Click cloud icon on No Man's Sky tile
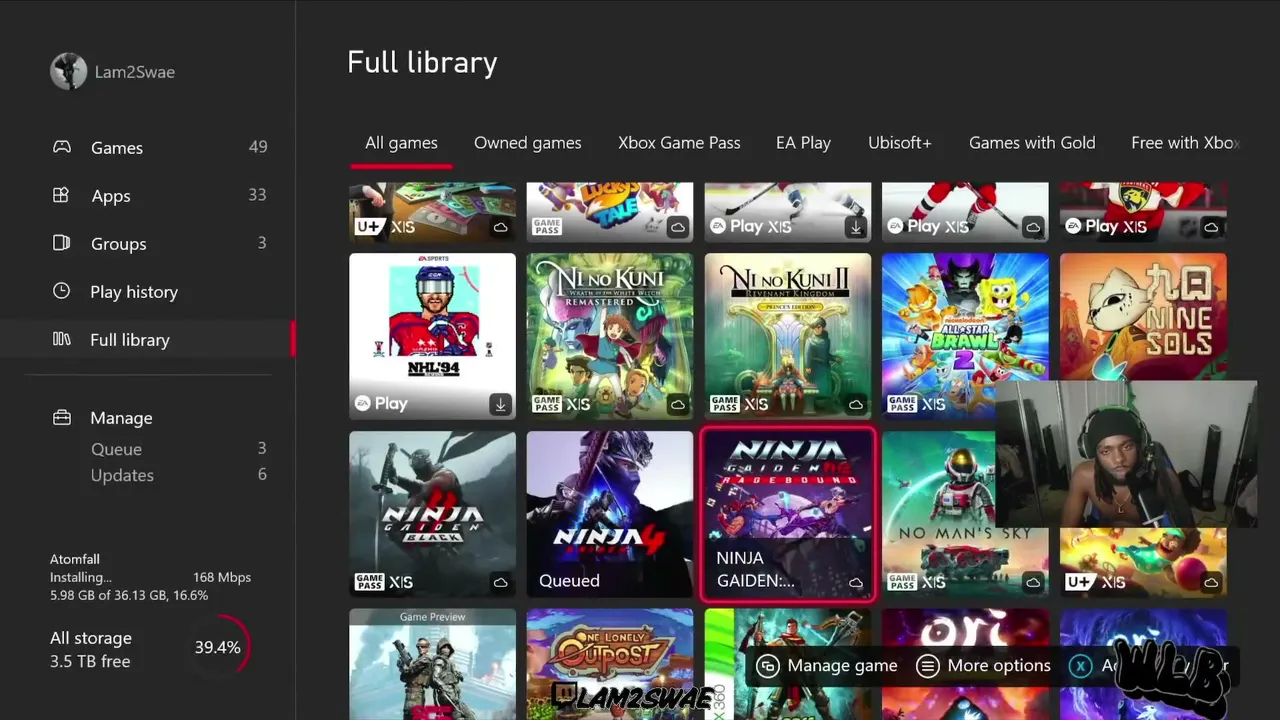 tap(1033, 582)
